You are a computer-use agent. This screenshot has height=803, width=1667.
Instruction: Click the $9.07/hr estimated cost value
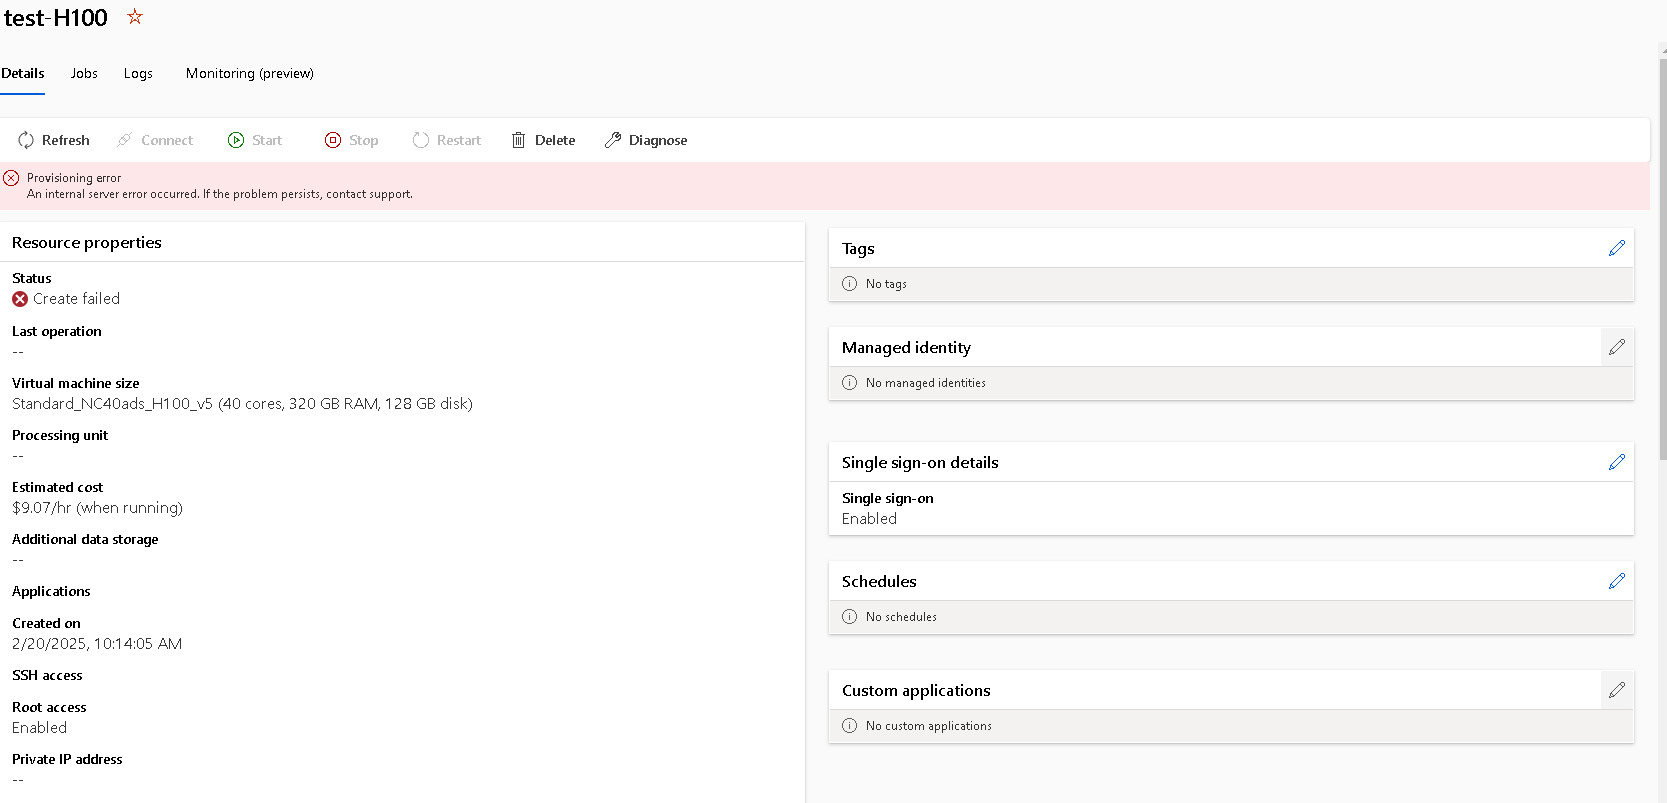[x=97, y=508]
